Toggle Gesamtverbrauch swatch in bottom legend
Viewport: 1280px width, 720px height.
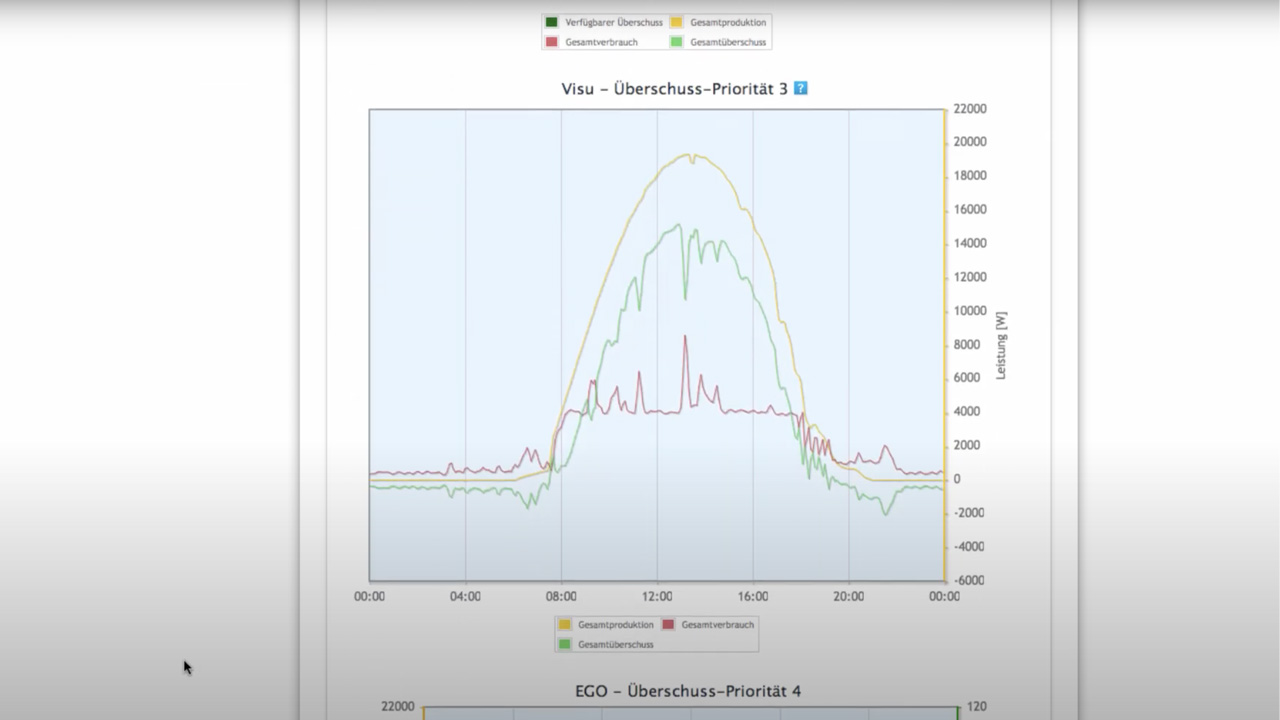point(668,624)
